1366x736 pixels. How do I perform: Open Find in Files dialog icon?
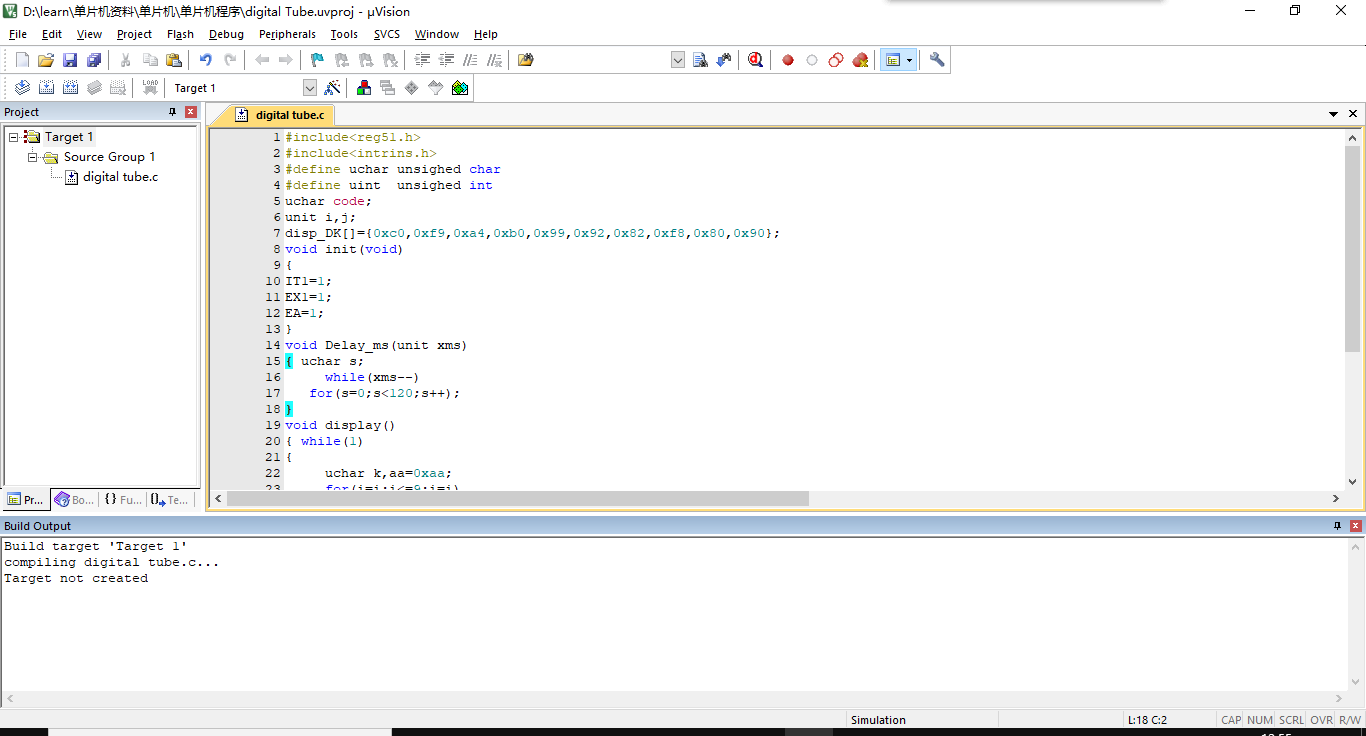coord(526,60)
